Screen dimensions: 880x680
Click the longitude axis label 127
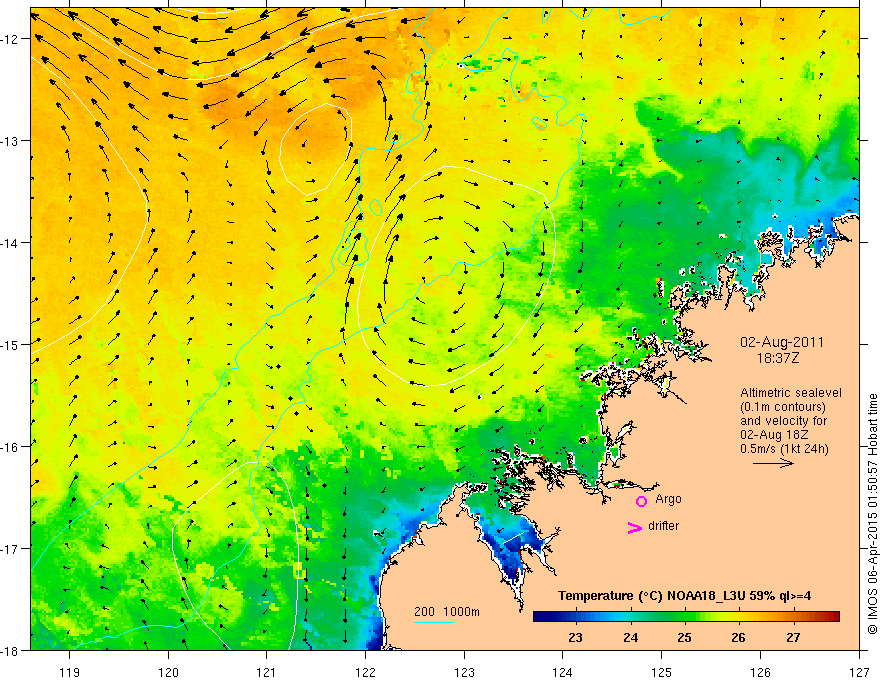pyautogui.click(x=859, y=672)
